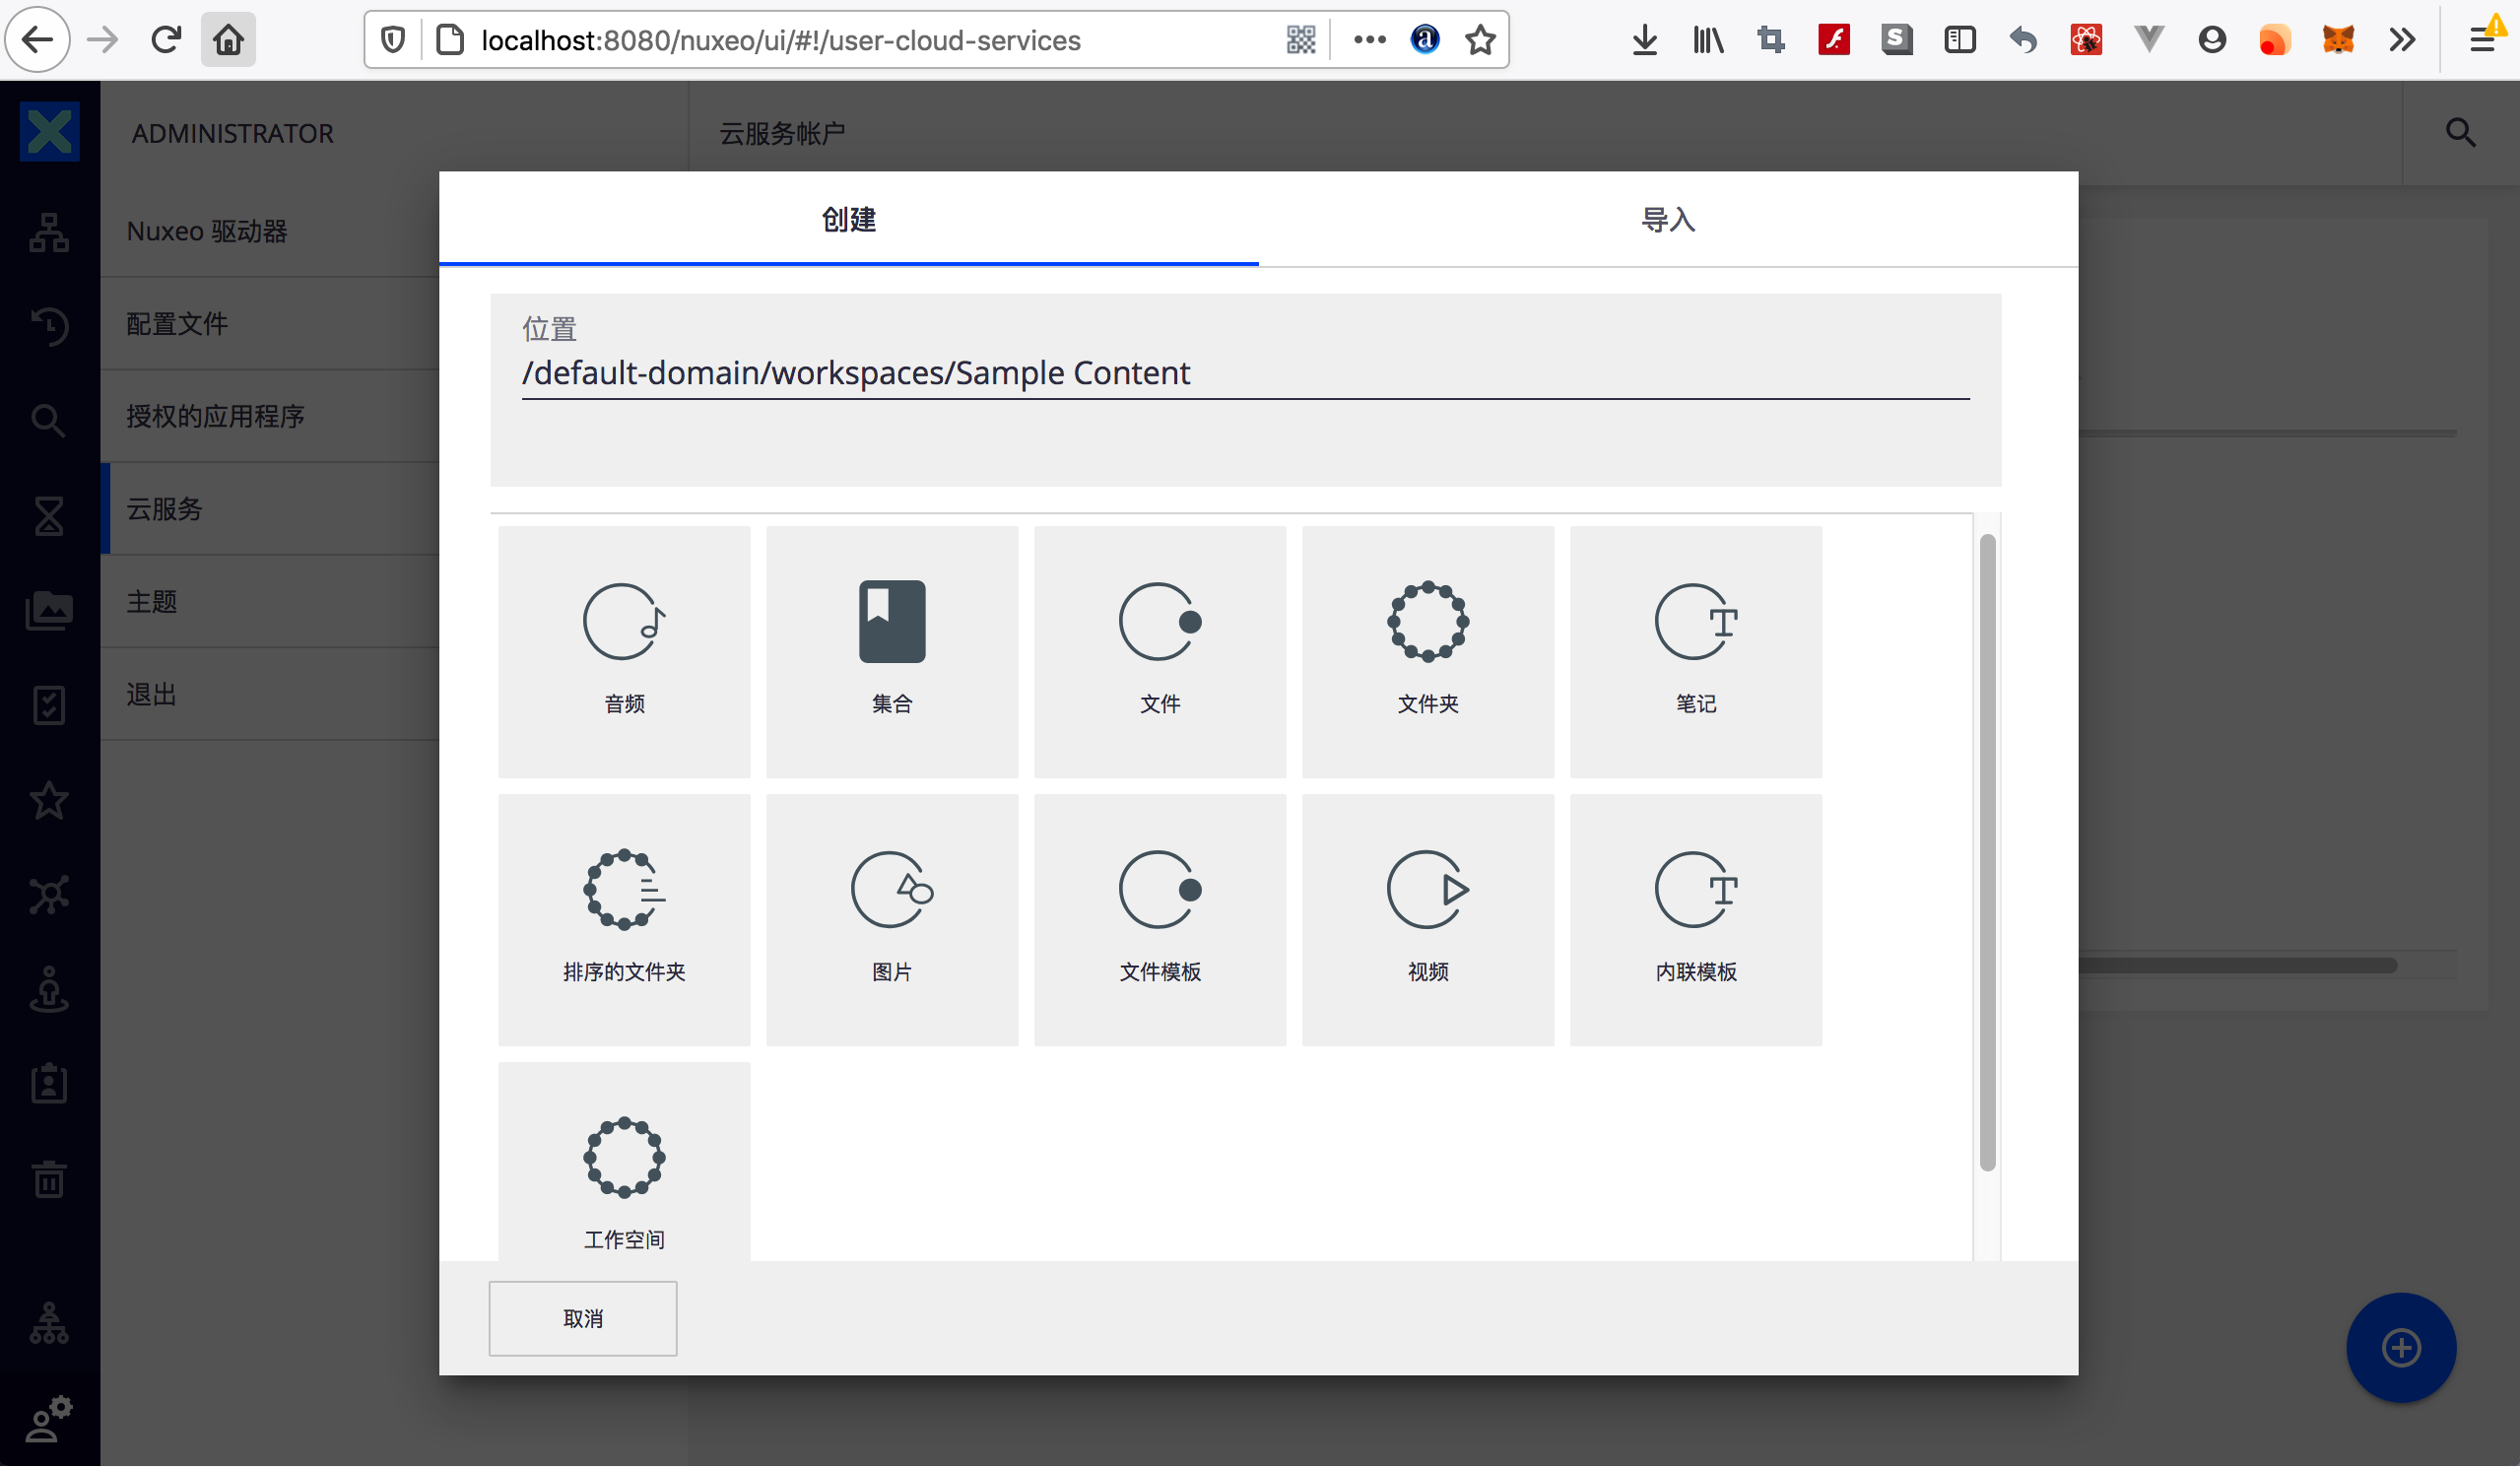Switch to the 导入 import tab

pyautogui.click(x=1668, y=220)
